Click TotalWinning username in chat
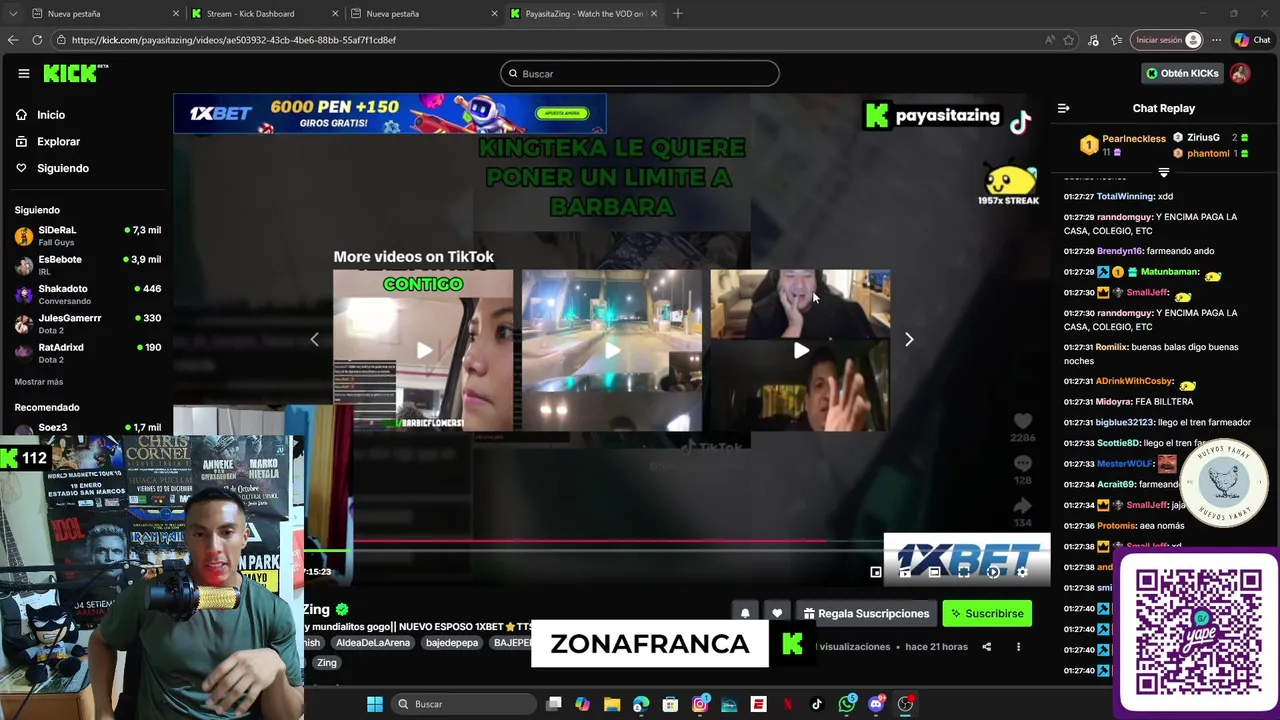Screen dimensions: 1280x720 coord(1125,197)
